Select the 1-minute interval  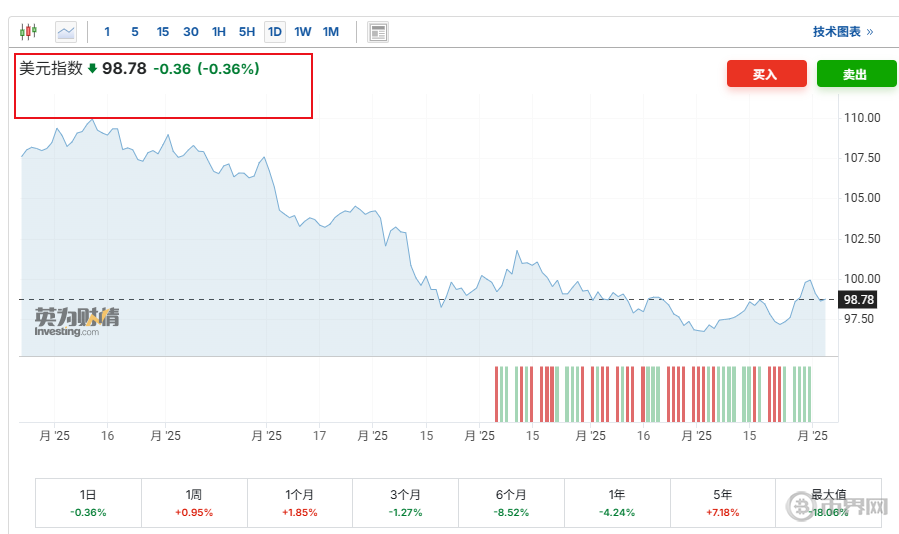click(107, 32)
